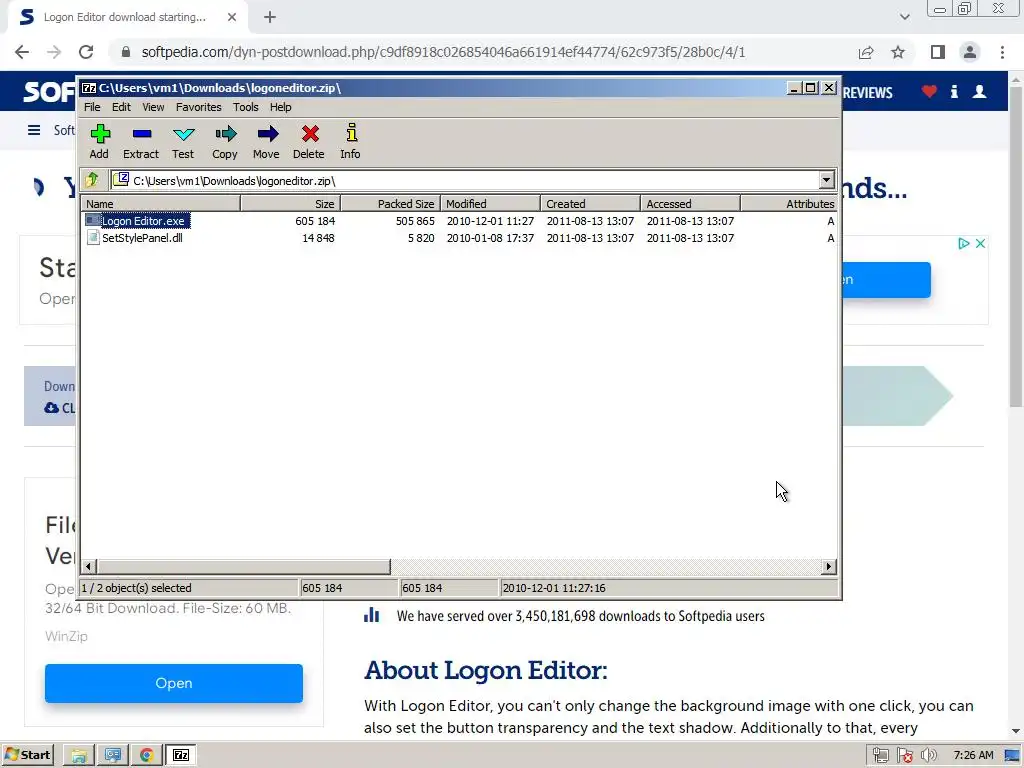
Task: Click the REVIEWS link on Softpedia
Action: (x=867, y=93)
